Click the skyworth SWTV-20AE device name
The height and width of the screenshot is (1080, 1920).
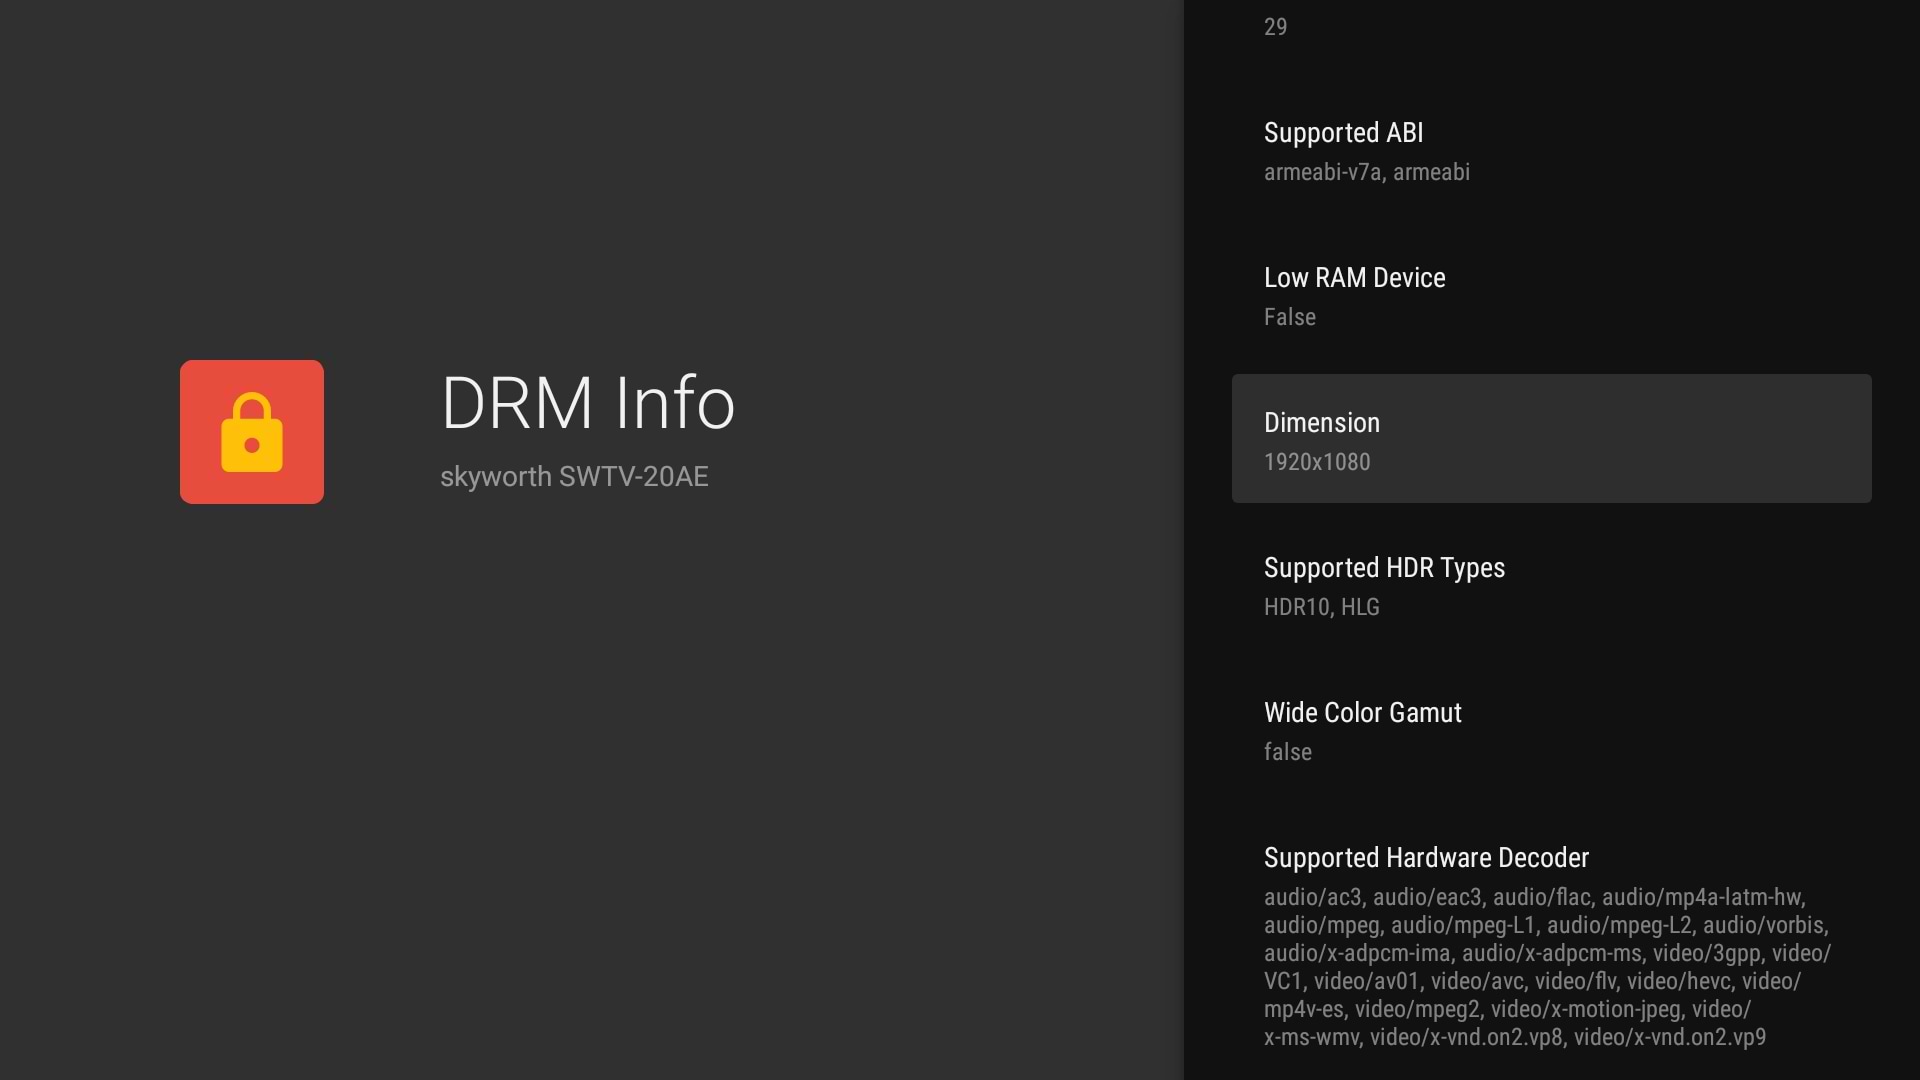(574, 477)
